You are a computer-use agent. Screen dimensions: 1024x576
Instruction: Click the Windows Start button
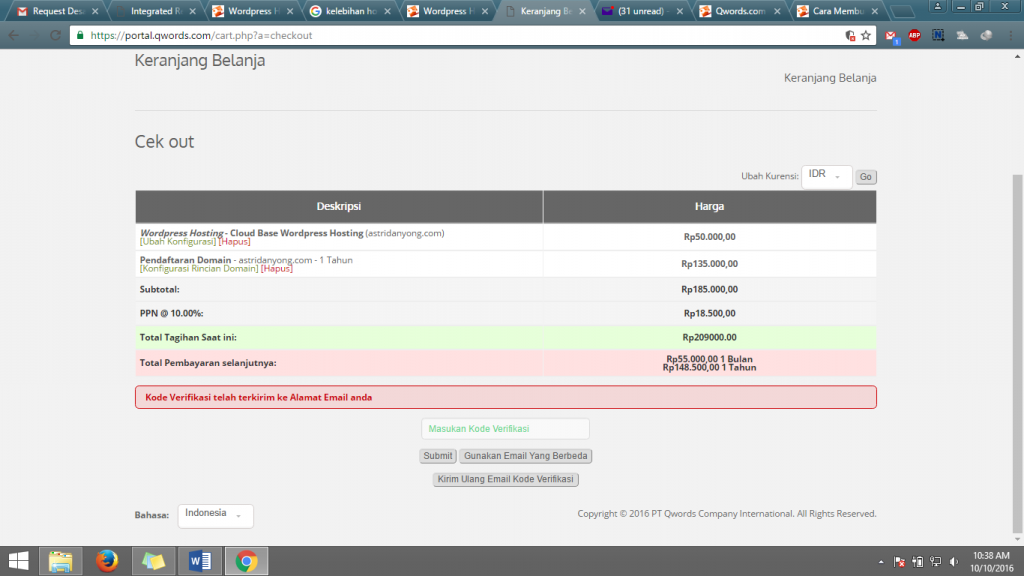(x=18, y=561)
